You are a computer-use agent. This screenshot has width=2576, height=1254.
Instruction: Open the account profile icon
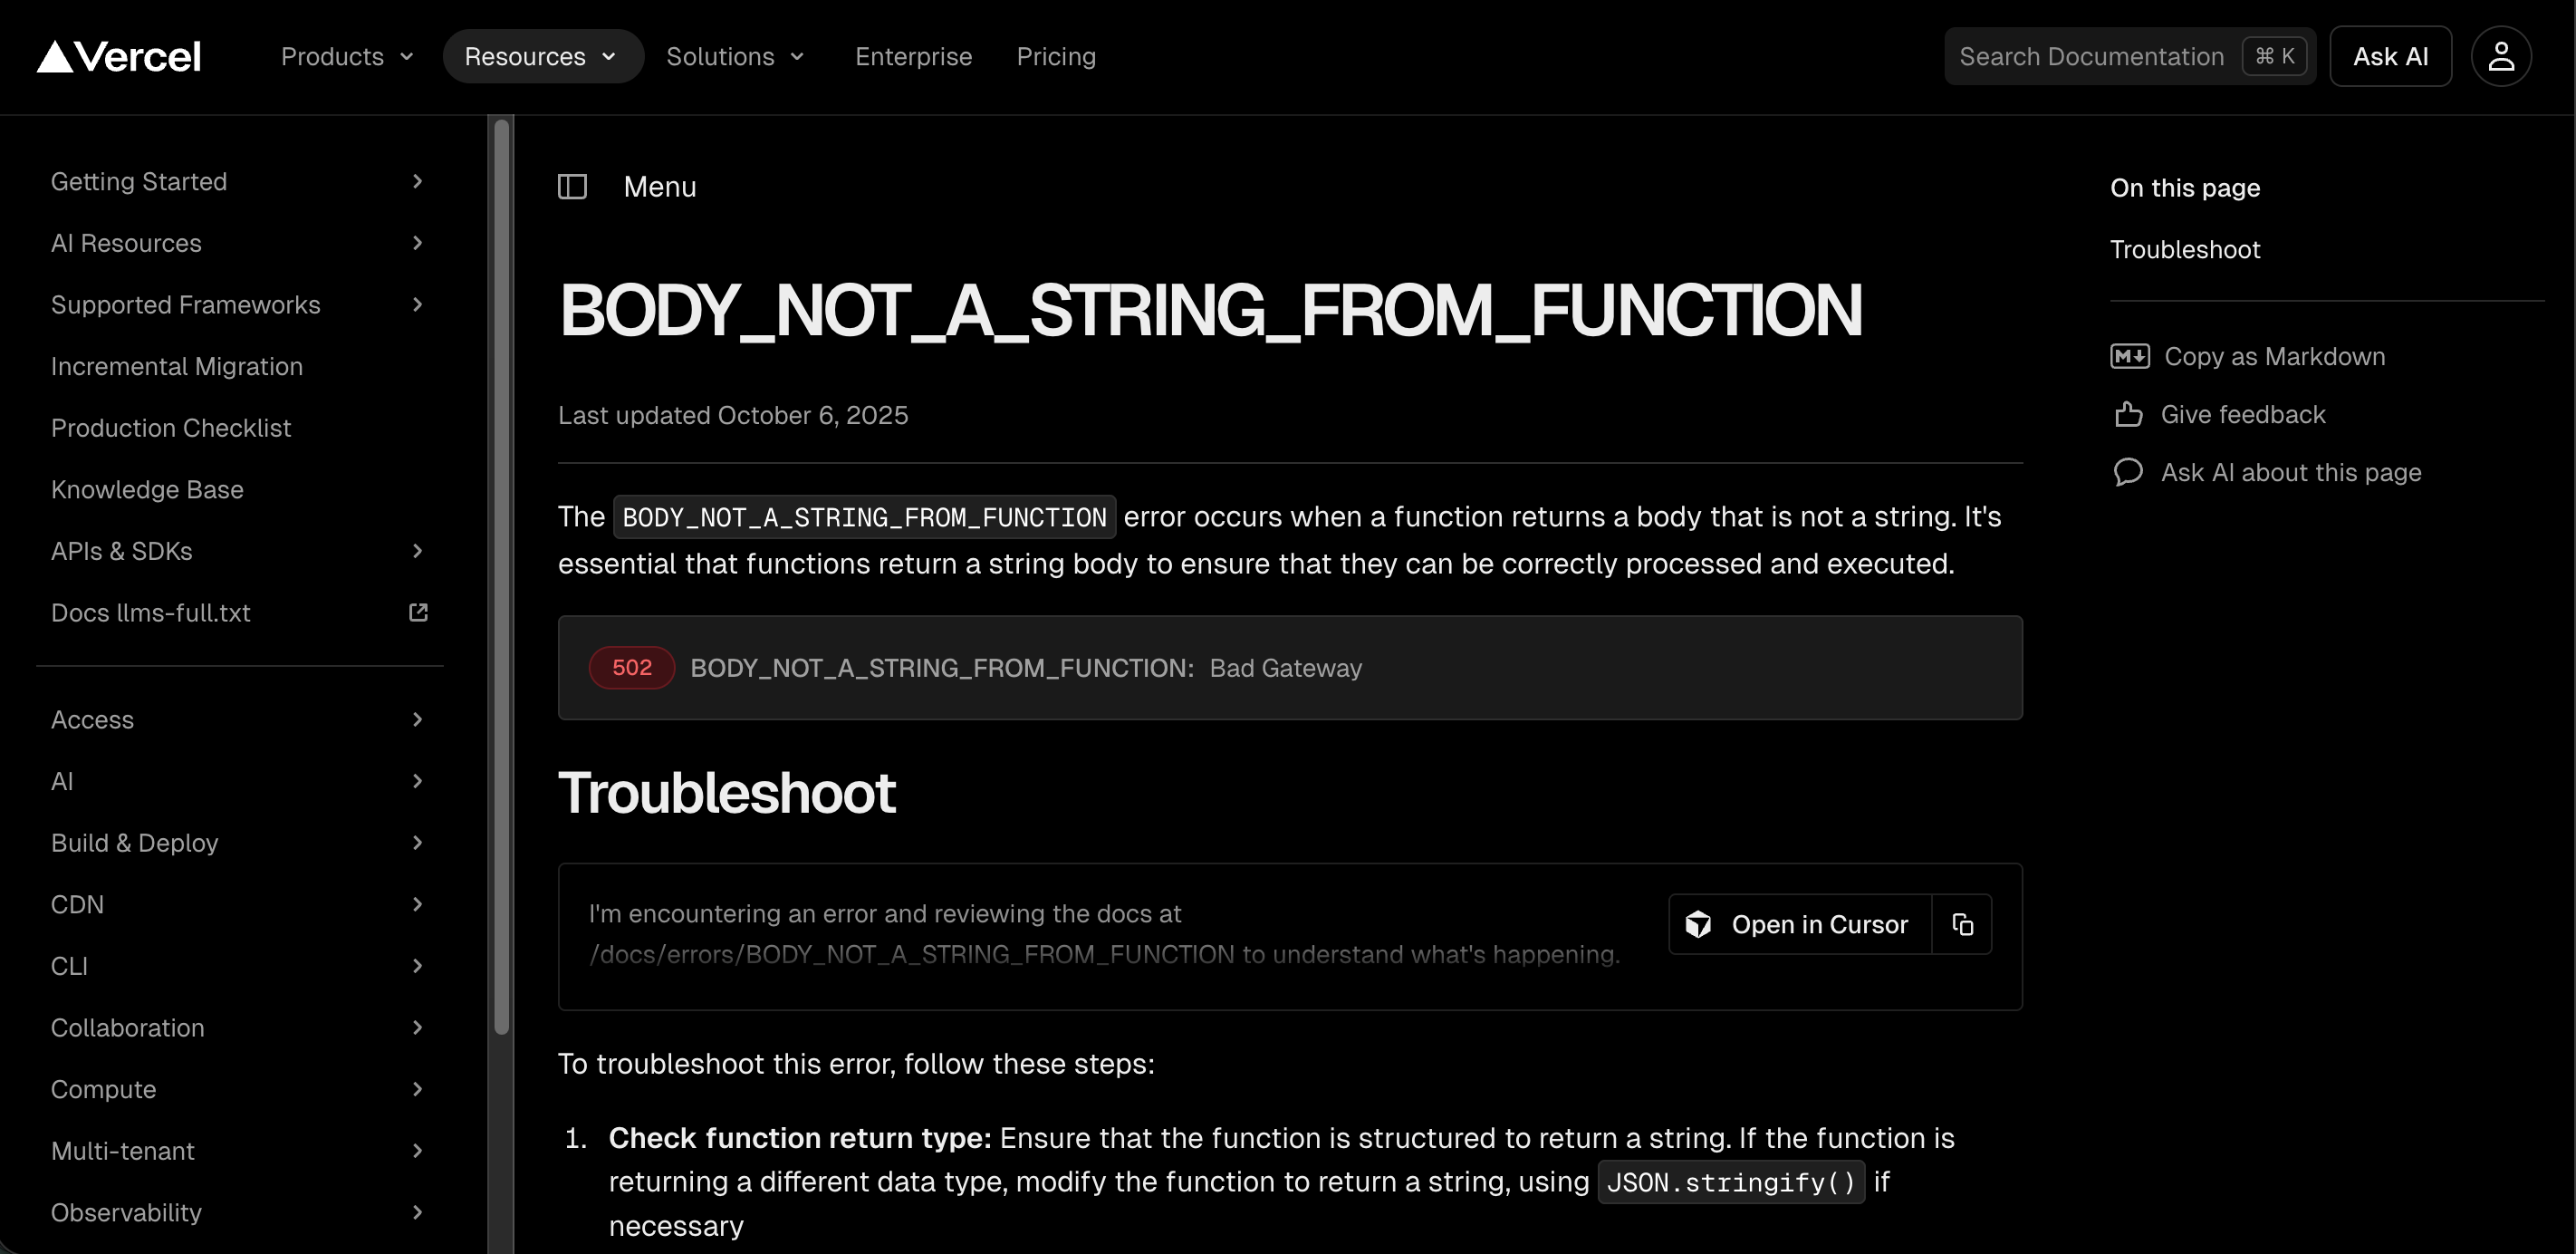pos(2502,56)
